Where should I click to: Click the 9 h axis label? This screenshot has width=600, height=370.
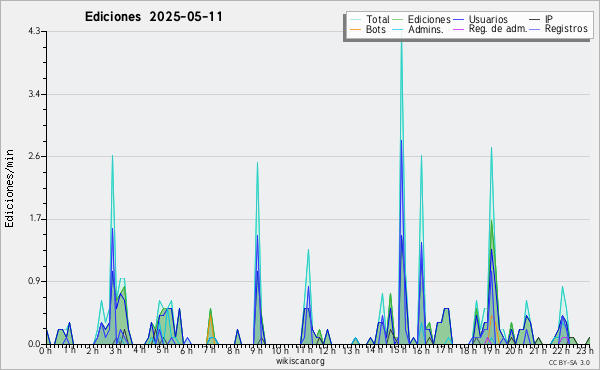[x=257, y=350]
